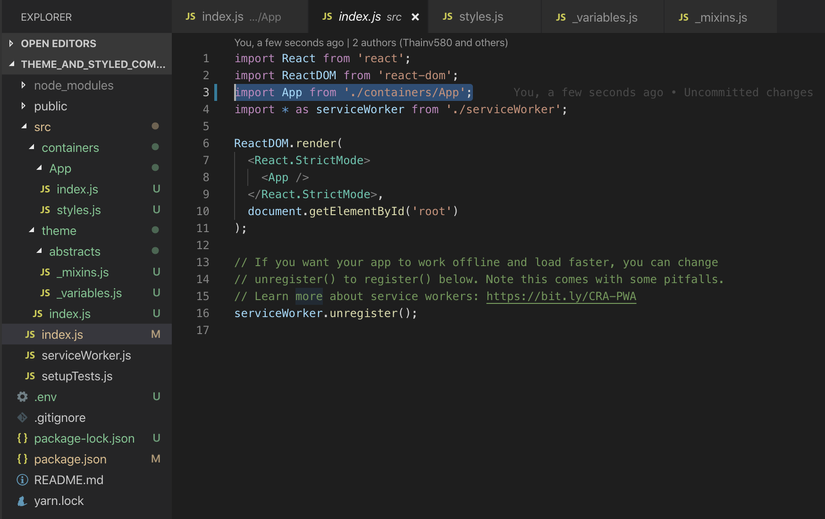Open the _mixins.js editor tab
The height and width of the screenshot is (519, 825).
[720, 17]
